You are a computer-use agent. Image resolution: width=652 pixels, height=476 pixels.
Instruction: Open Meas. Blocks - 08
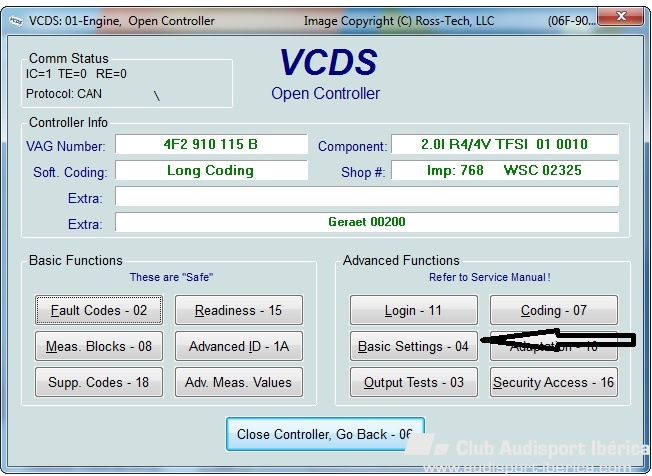point(99,346)
